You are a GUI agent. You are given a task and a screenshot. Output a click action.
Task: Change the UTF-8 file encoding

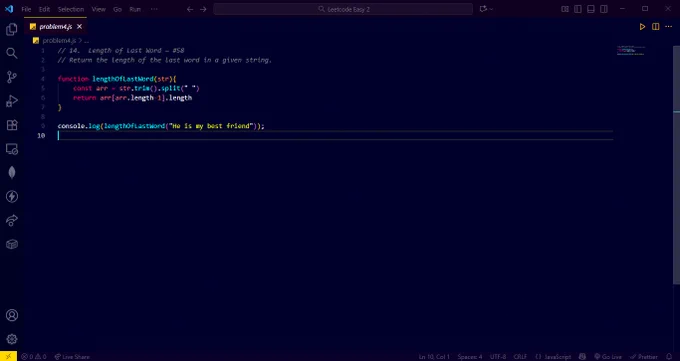point(498,357)
